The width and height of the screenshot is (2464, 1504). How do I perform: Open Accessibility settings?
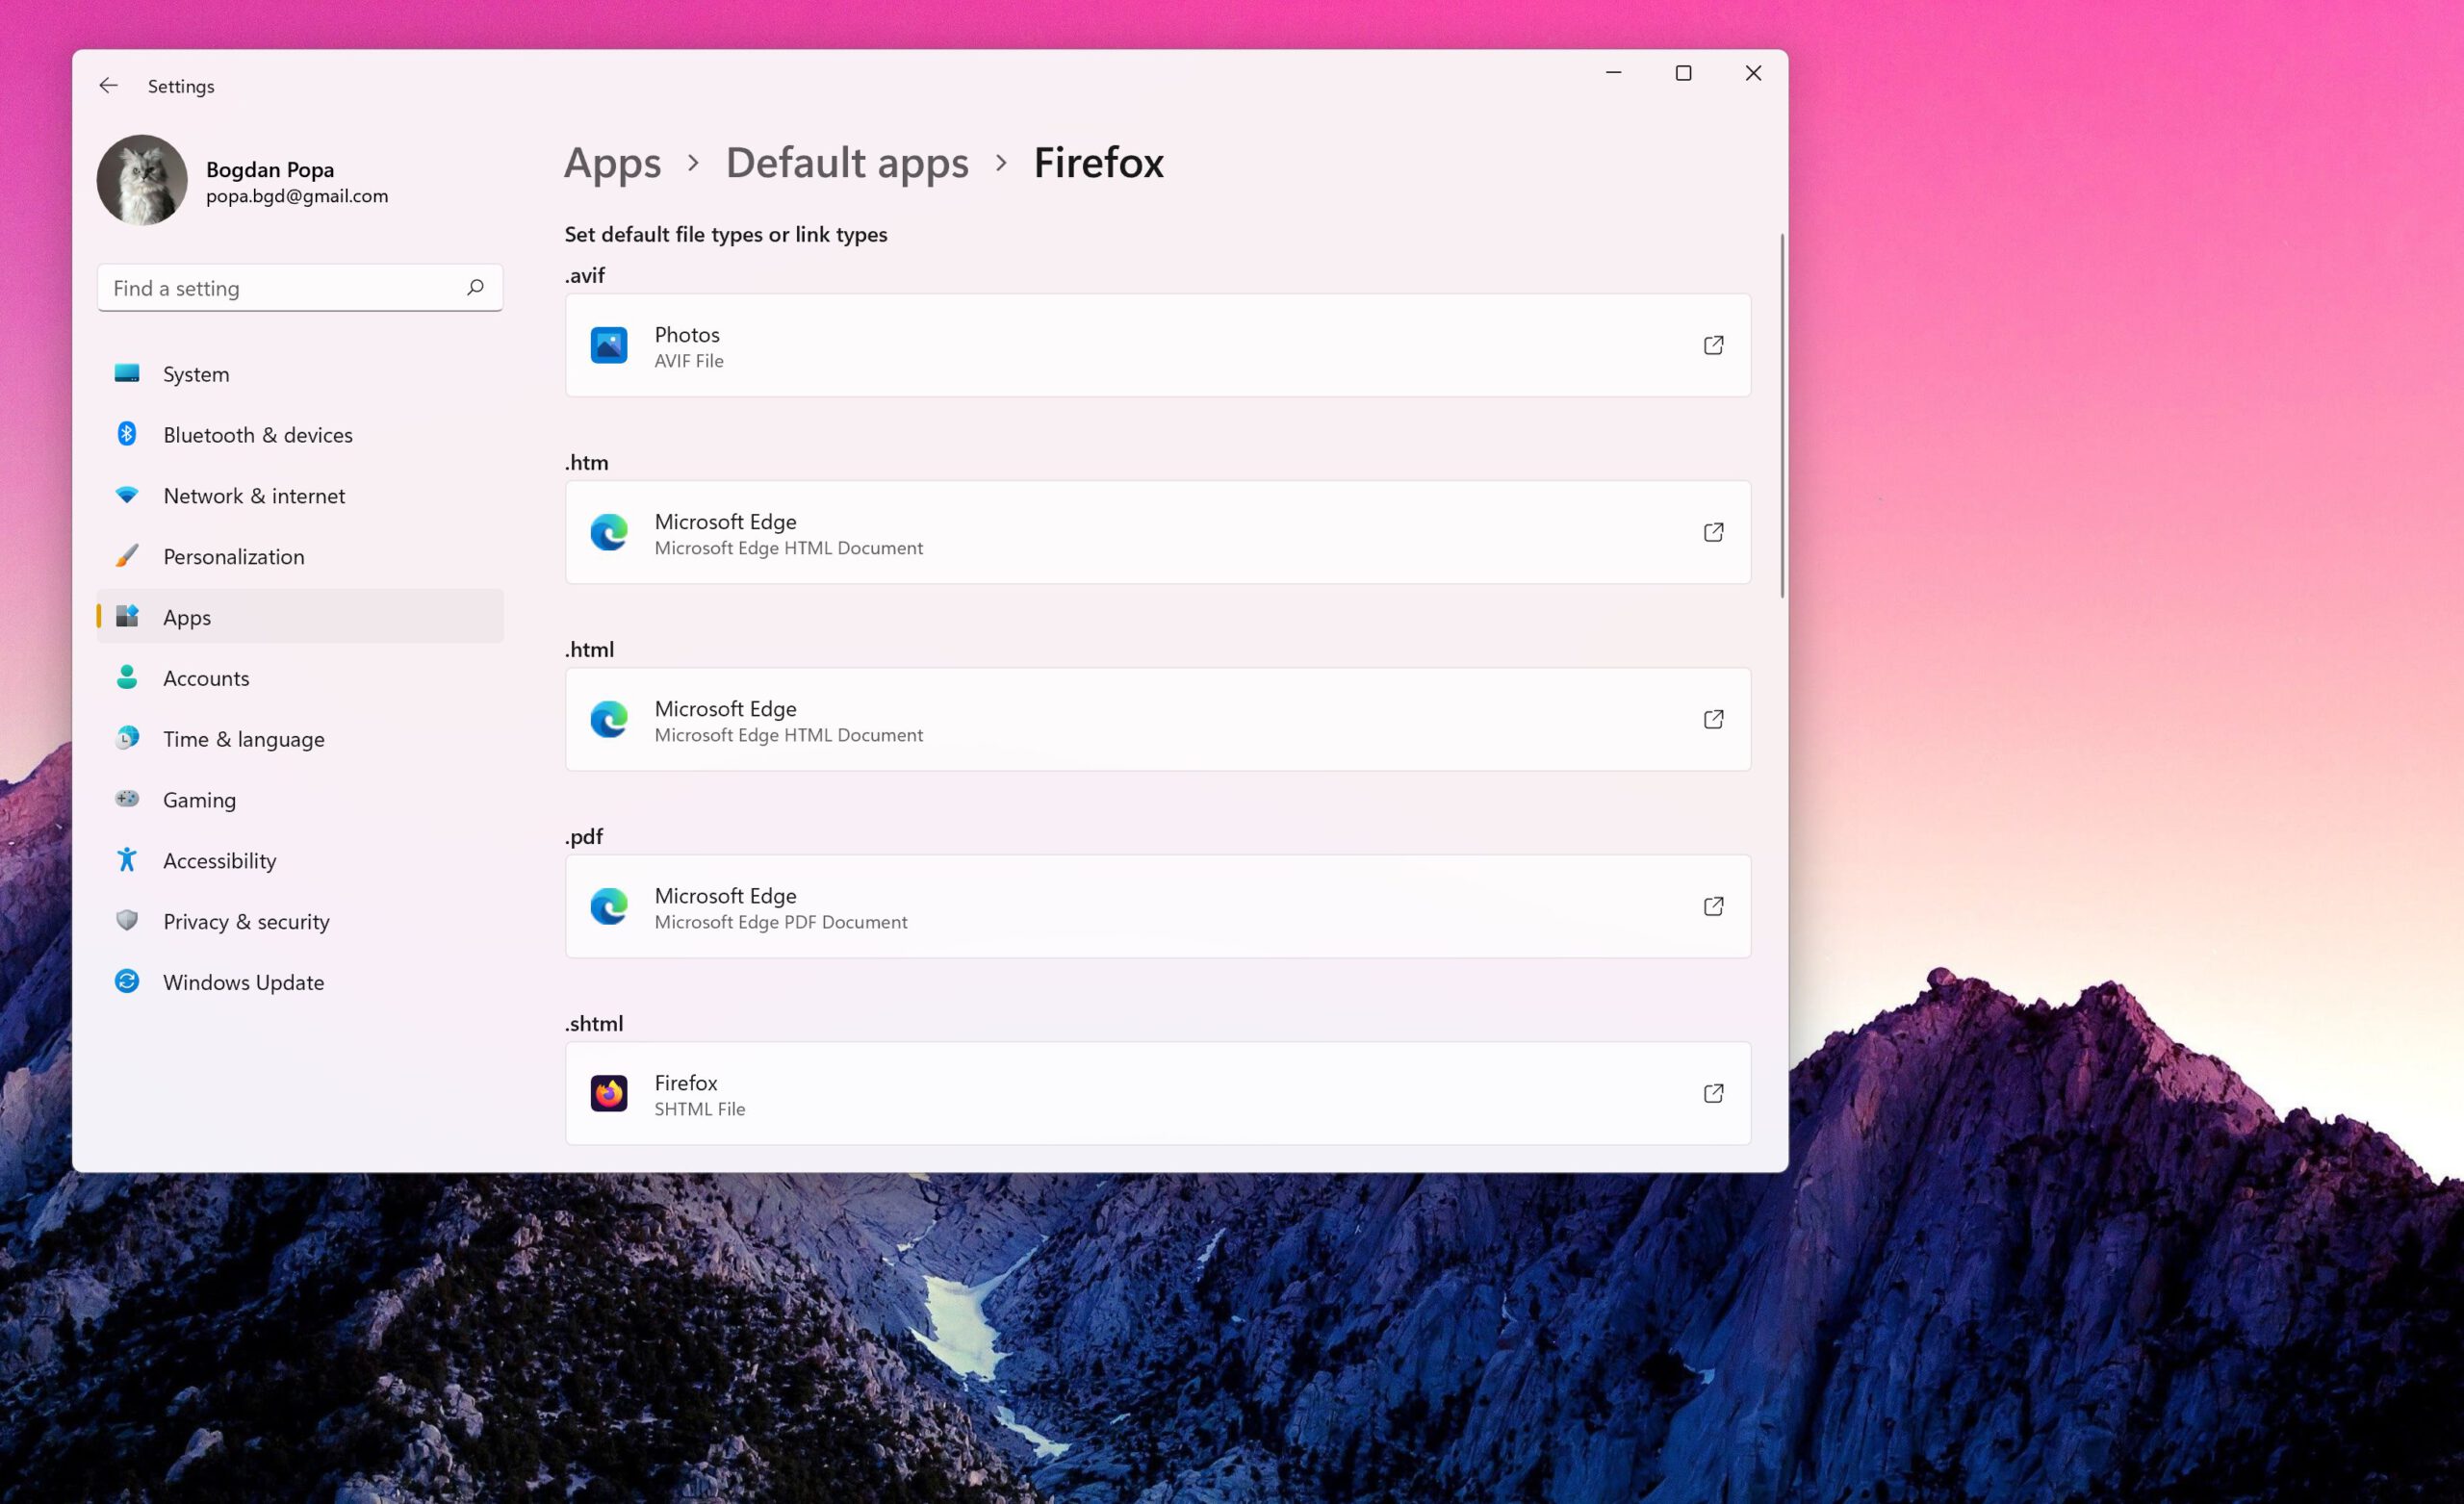tap(300, 861)
